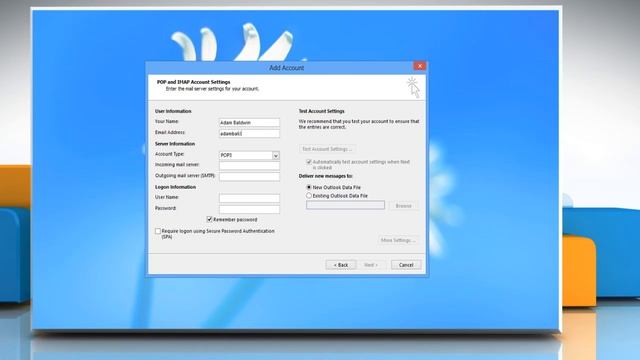Click the Logon Information heading

(175, 187)
